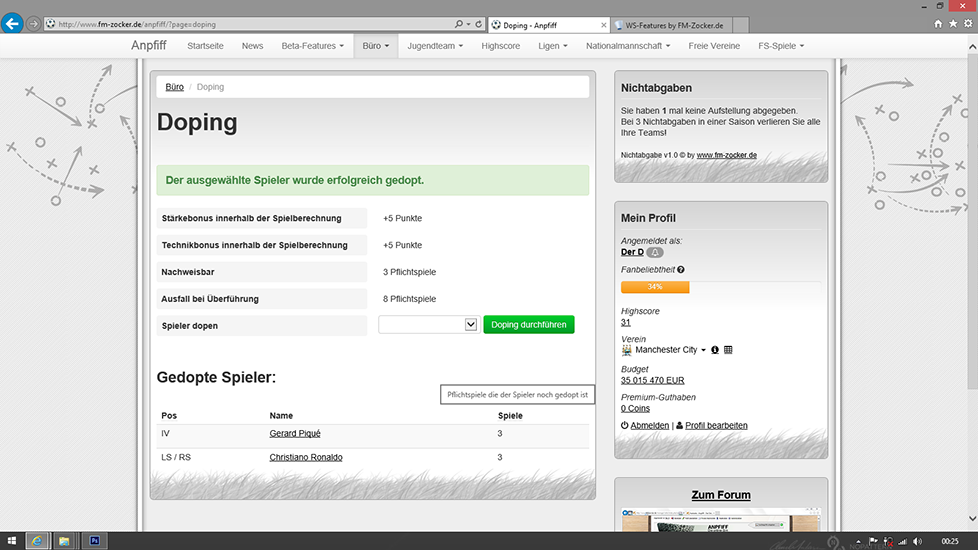Expand the Manchester City club dropdown
This screenshot has width=978, height=550.
pos(703,350)
